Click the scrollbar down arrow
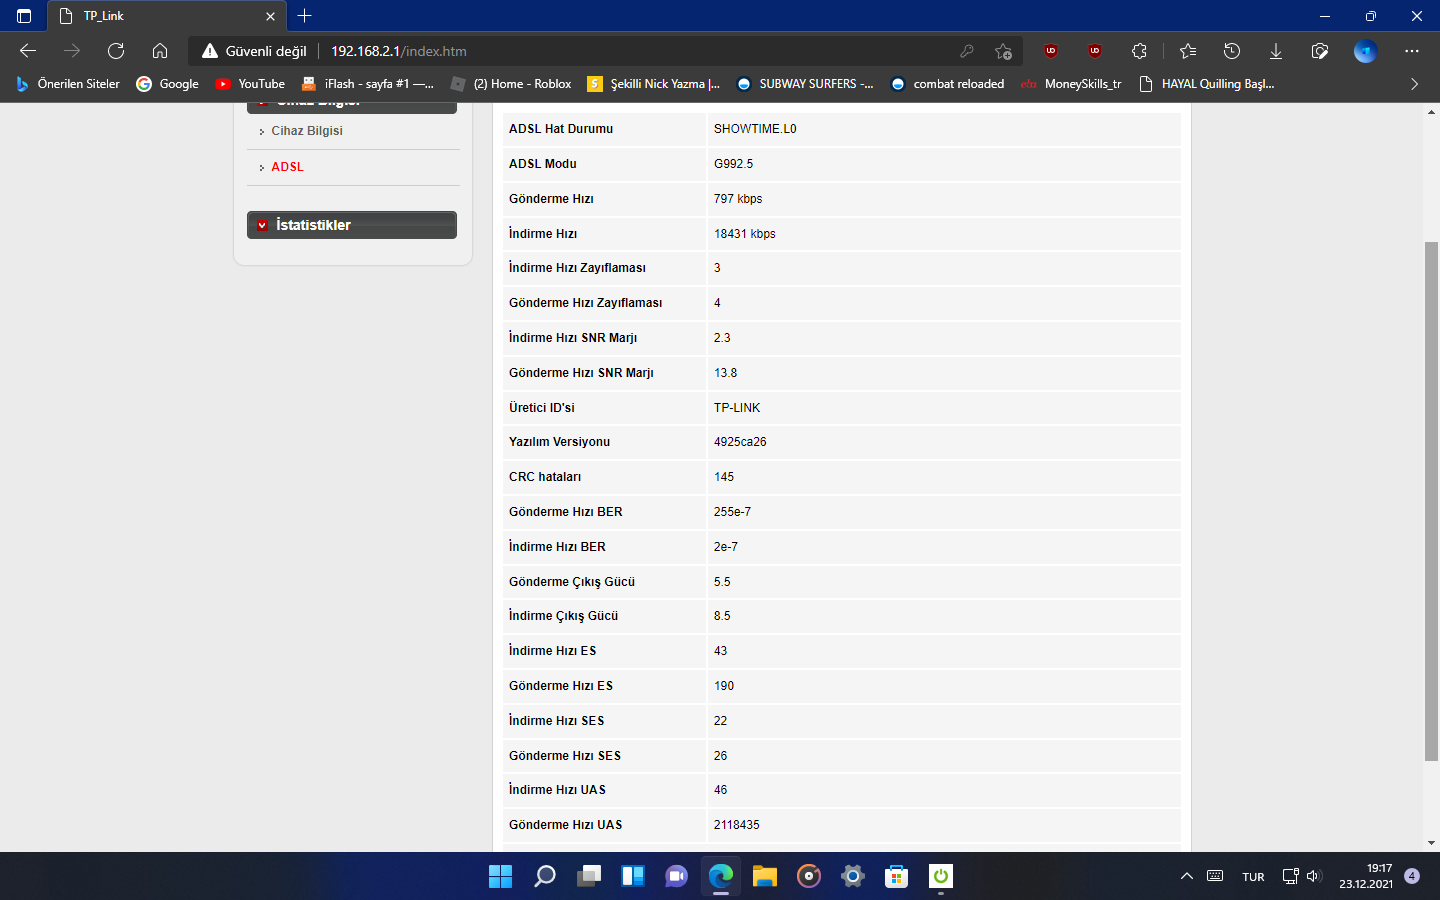 pos(1431,843)
